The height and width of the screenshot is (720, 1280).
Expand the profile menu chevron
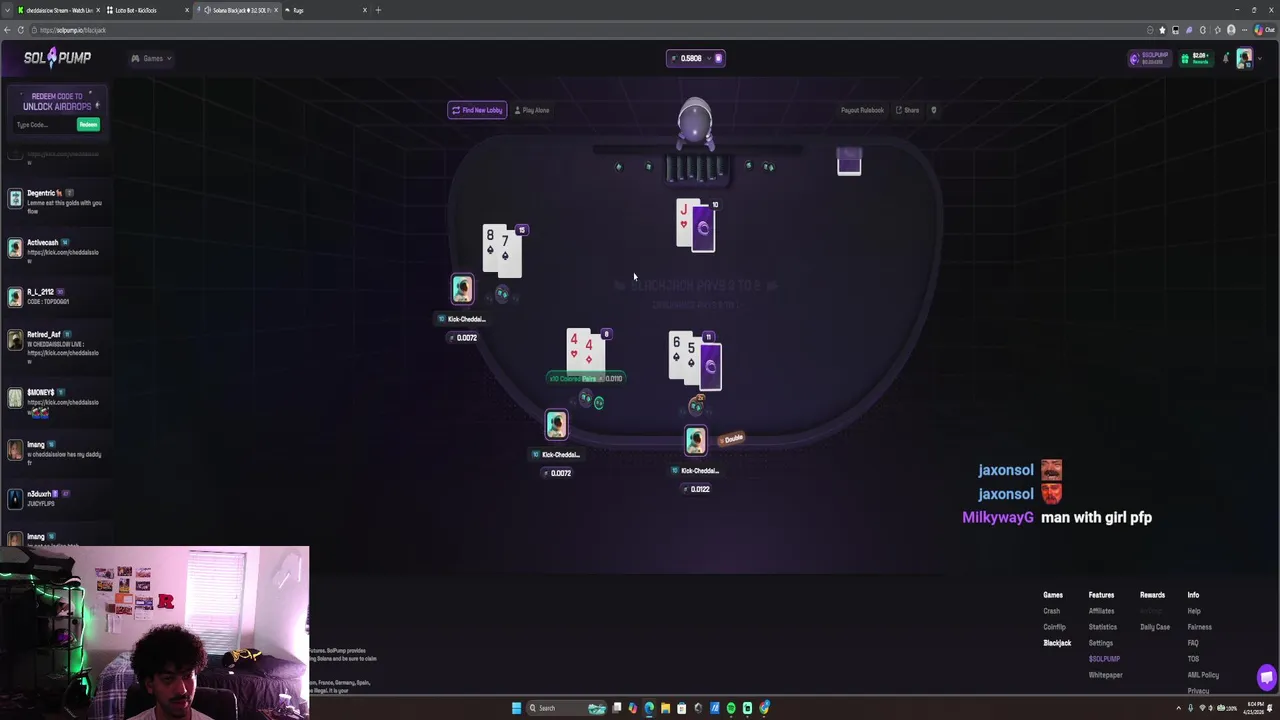(x=1258, y=58)
